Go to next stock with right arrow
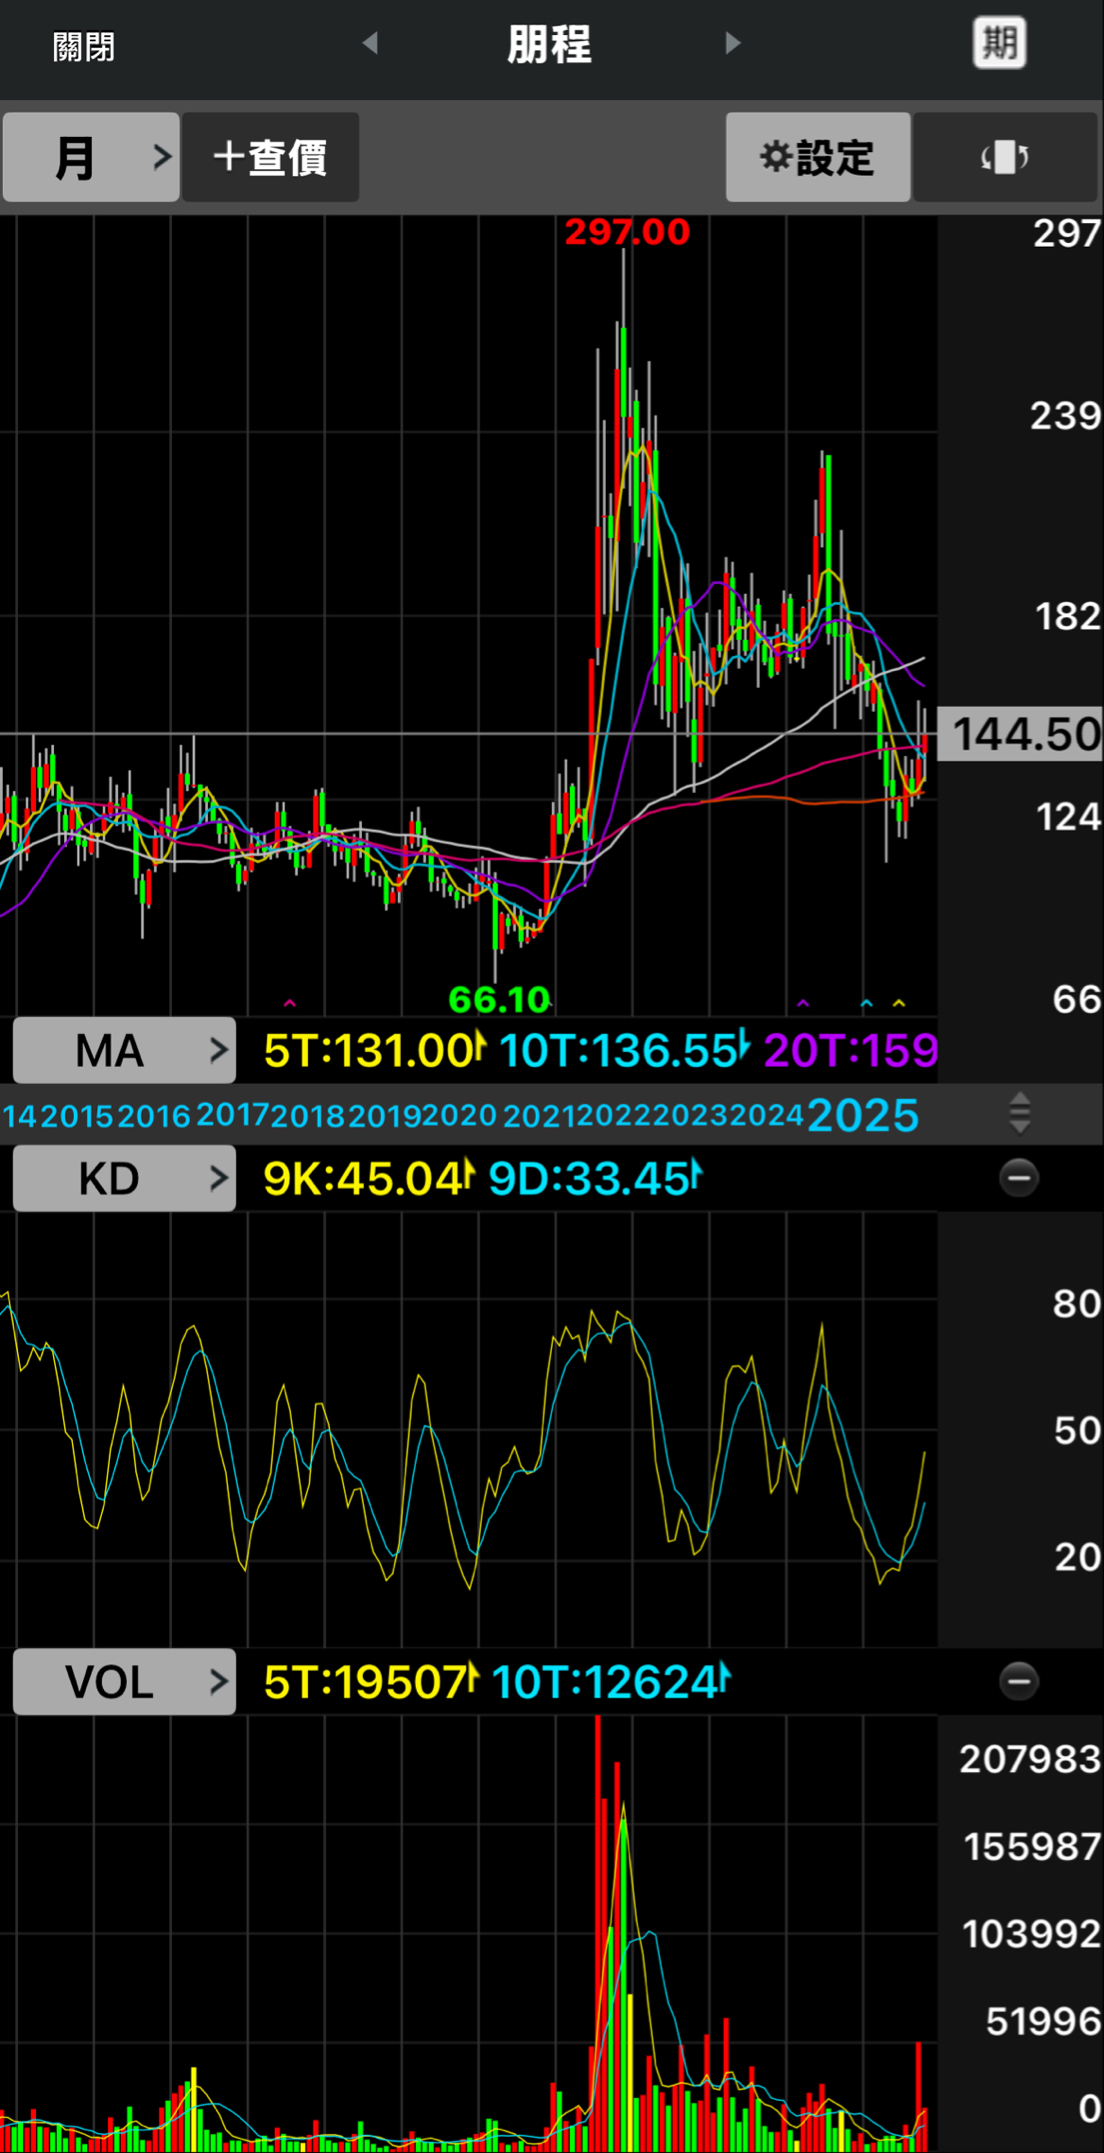The width and height of the screenshot is (1104, 2153). coord(733,43)
